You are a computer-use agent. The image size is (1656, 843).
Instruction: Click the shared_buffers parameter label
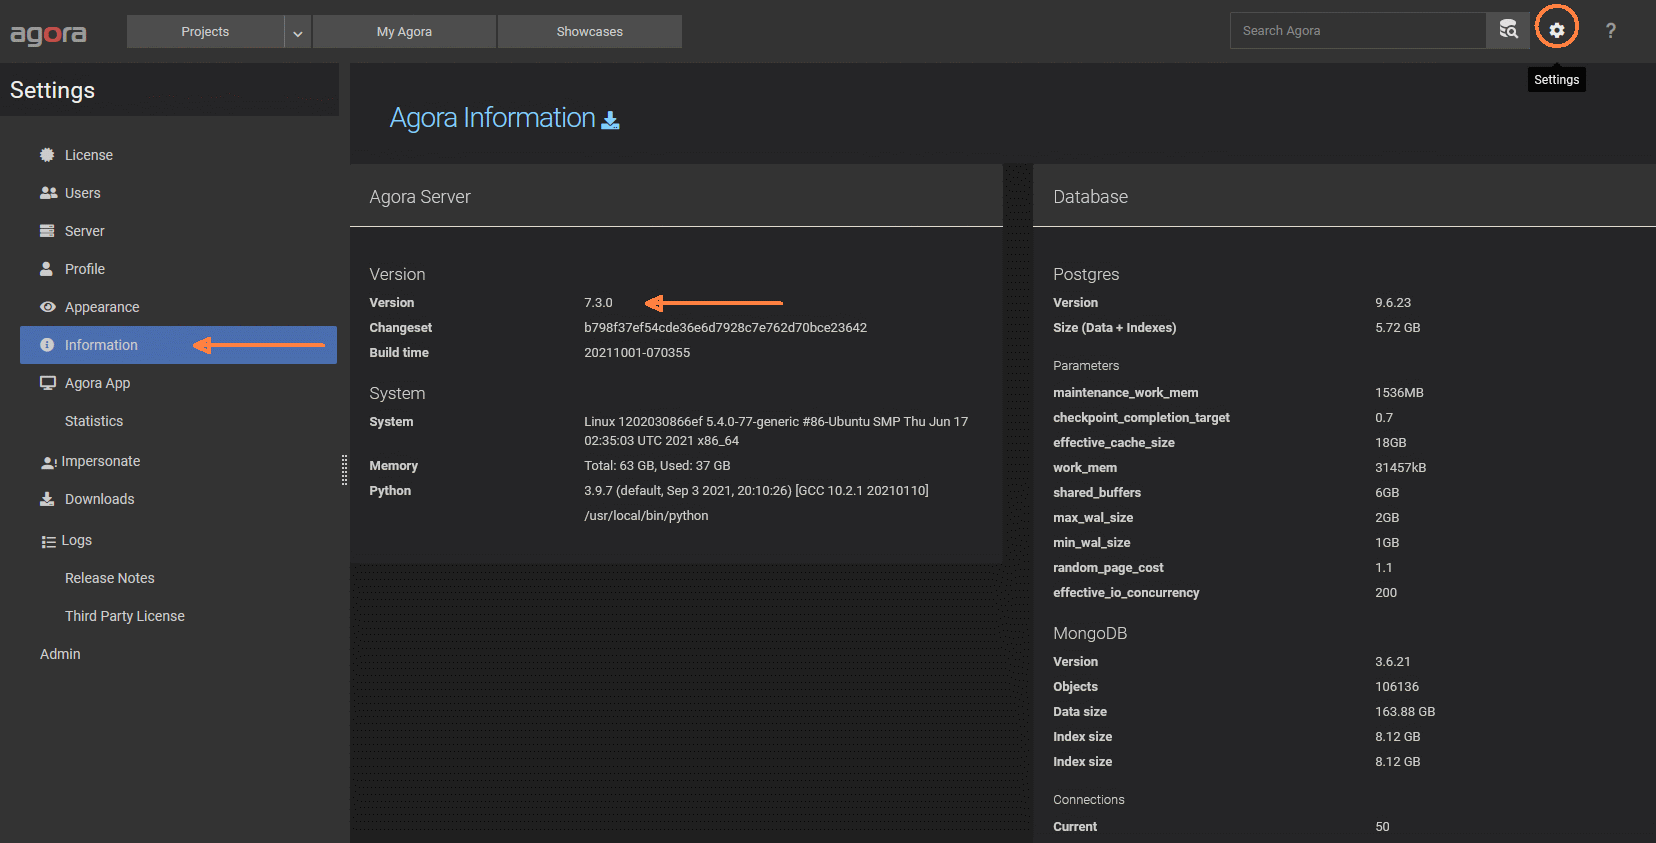click(1097, 493)
